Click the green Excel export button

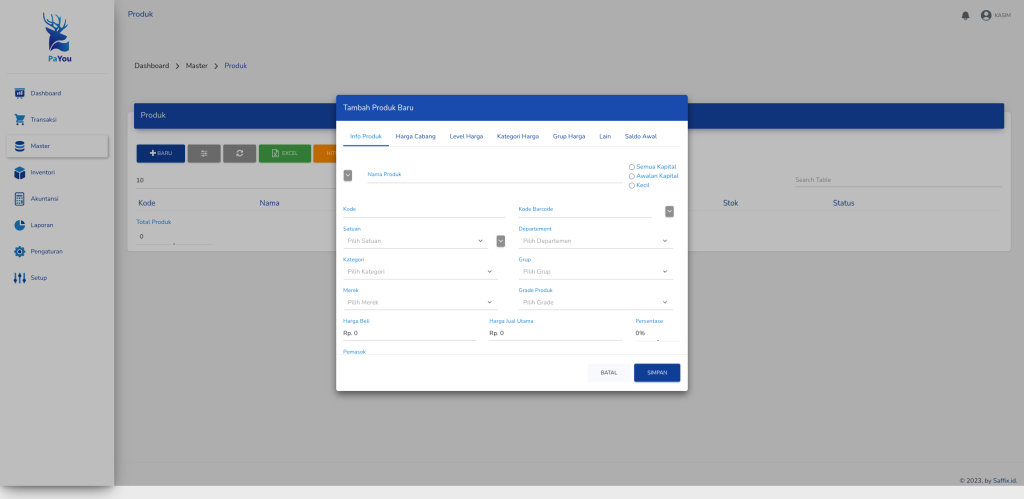point(285,153)
